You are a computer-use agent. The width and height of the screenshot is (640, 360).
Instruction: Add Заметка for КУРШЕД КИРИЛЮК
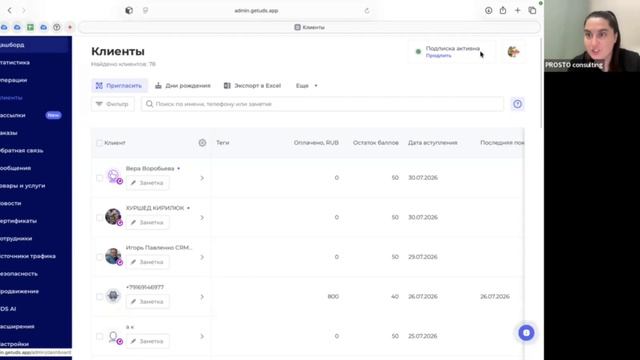[147, 222]
